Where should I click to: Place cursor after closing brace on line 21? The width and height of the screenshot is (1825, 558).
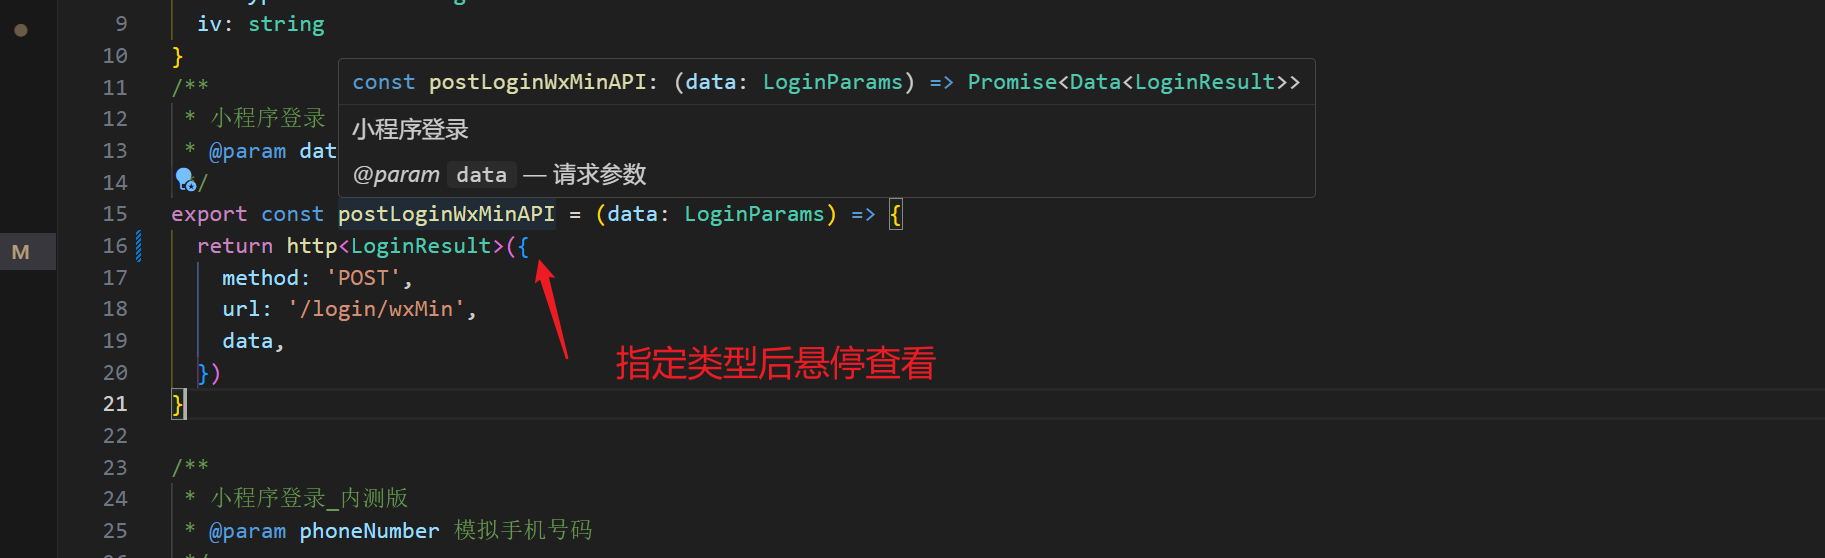(186, 404)
